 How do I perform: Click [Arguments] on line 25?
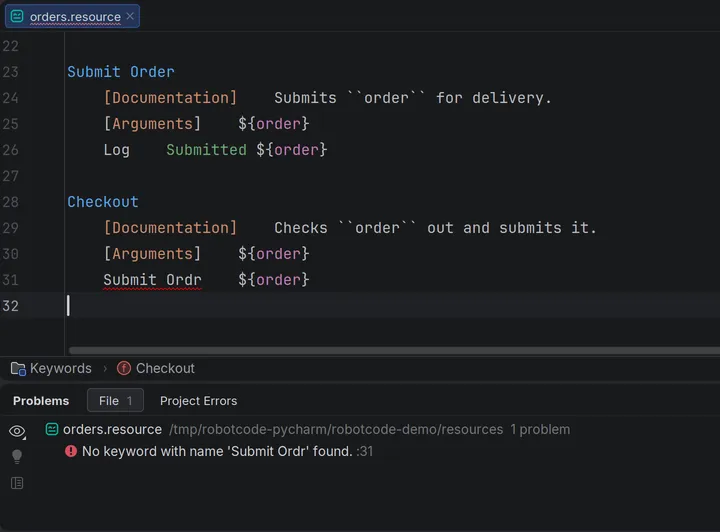coord(152,124)
